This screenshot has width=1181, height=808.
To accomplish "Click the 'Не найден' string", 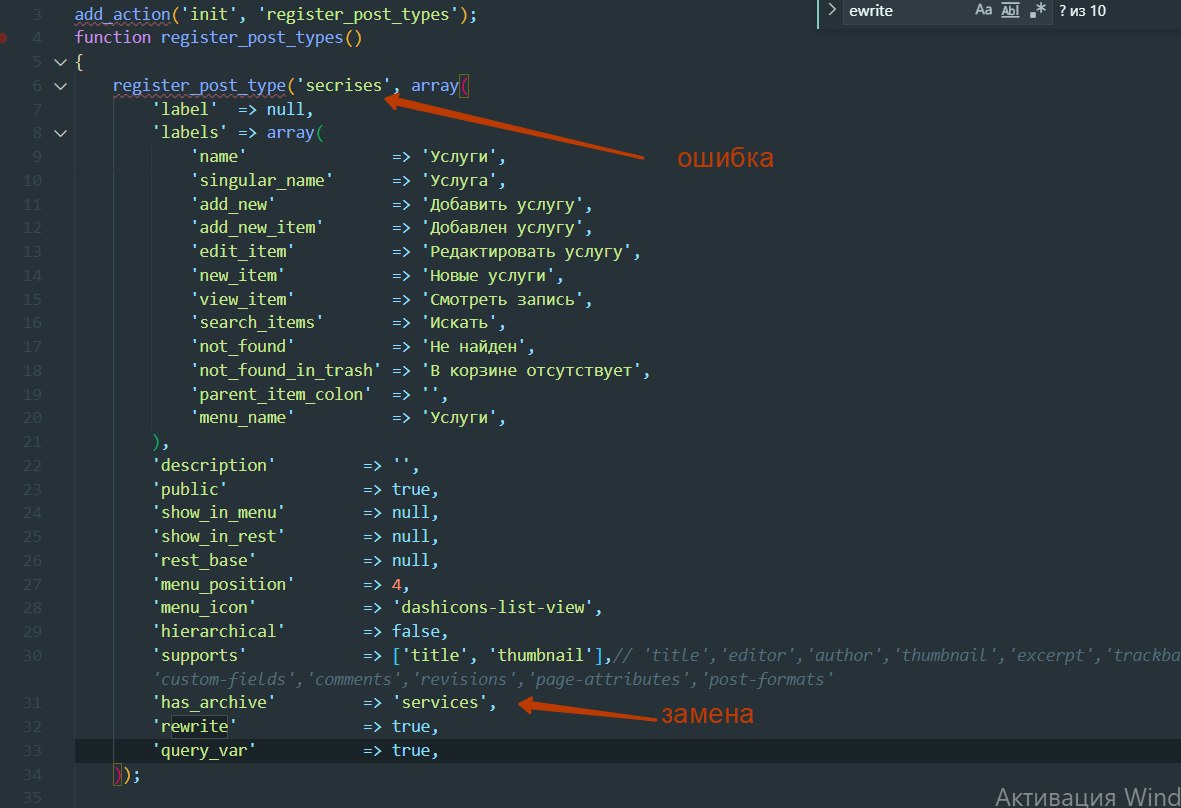I will tap(473, 347).
